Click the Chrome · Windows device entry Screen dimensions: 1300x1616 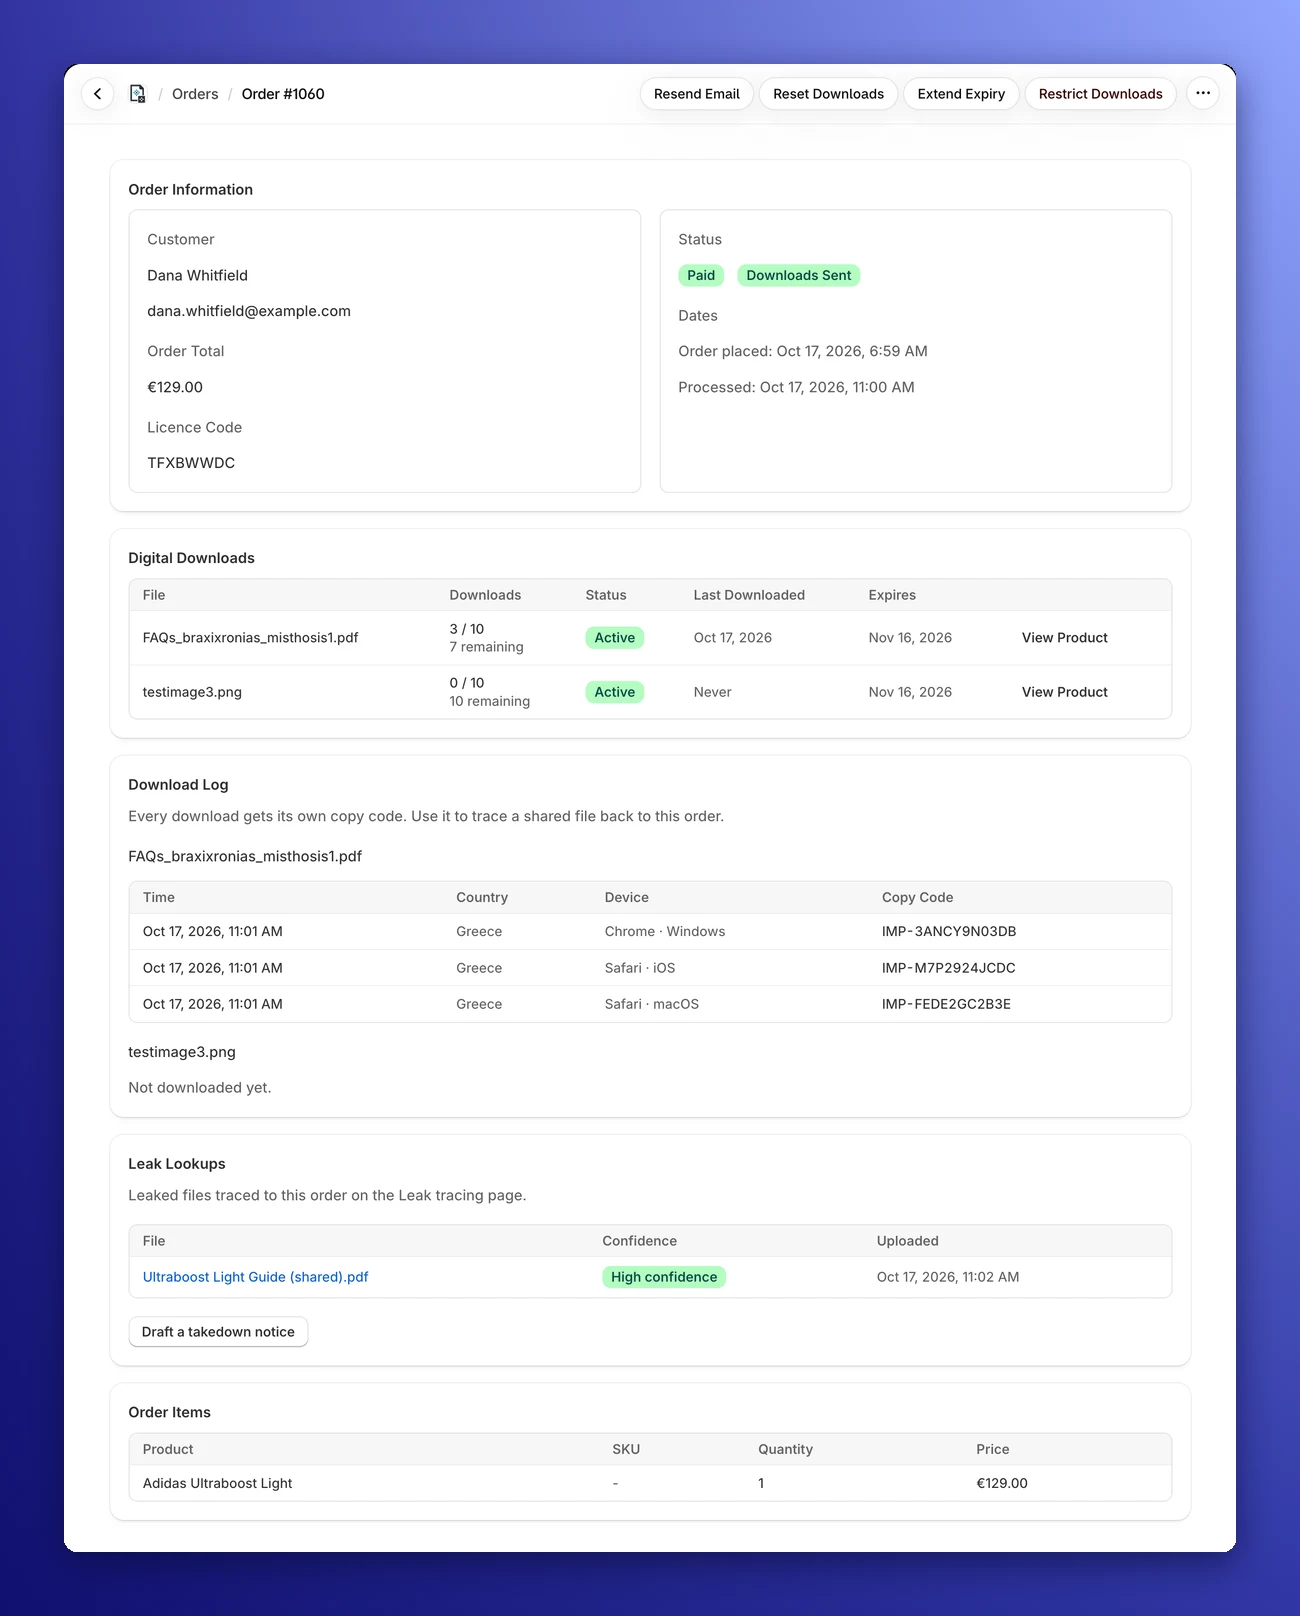(x=665, y=932)
